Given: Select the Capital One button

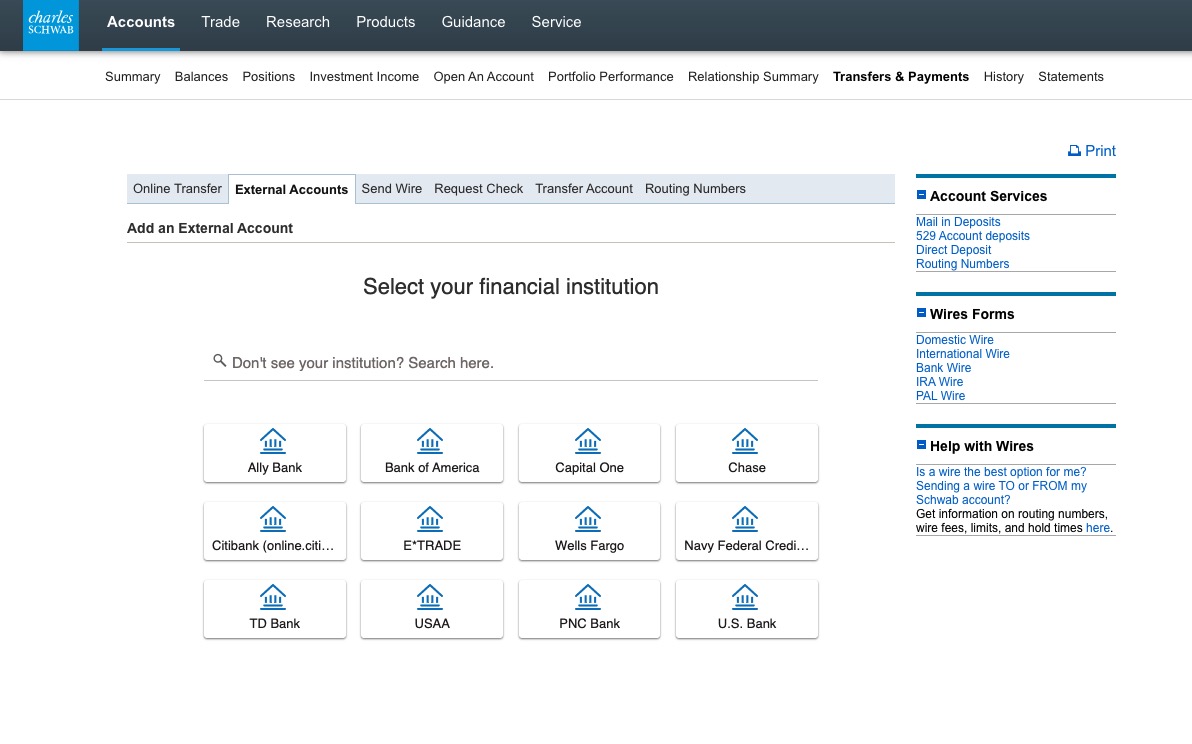Looking at the screenshot, I should (589, 453).
